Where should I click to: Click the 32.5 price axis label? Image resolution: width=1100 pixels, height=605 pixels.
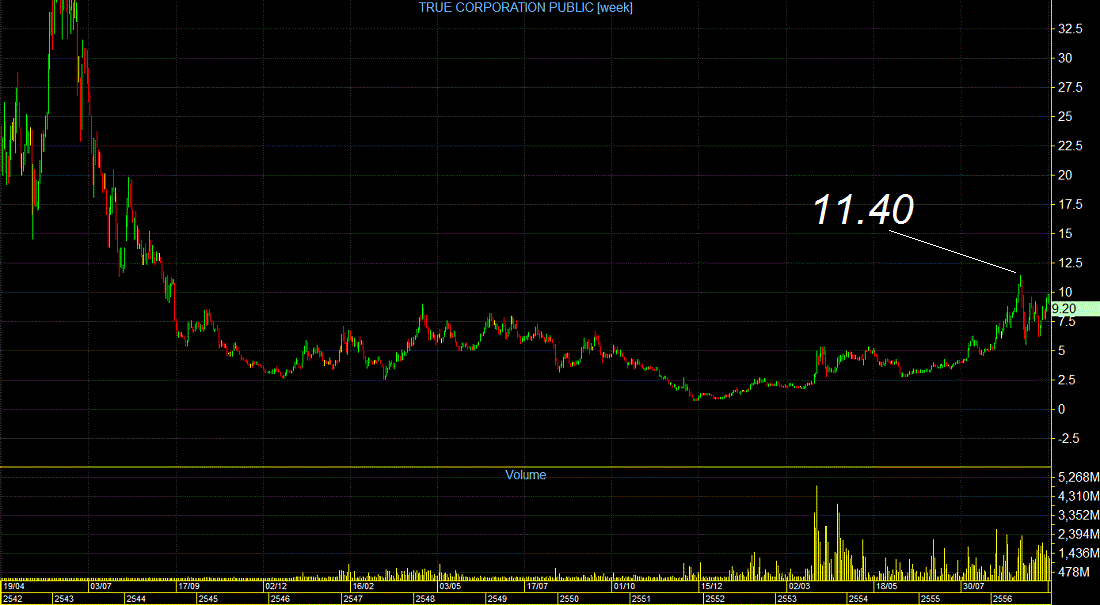pos(1069,29)
